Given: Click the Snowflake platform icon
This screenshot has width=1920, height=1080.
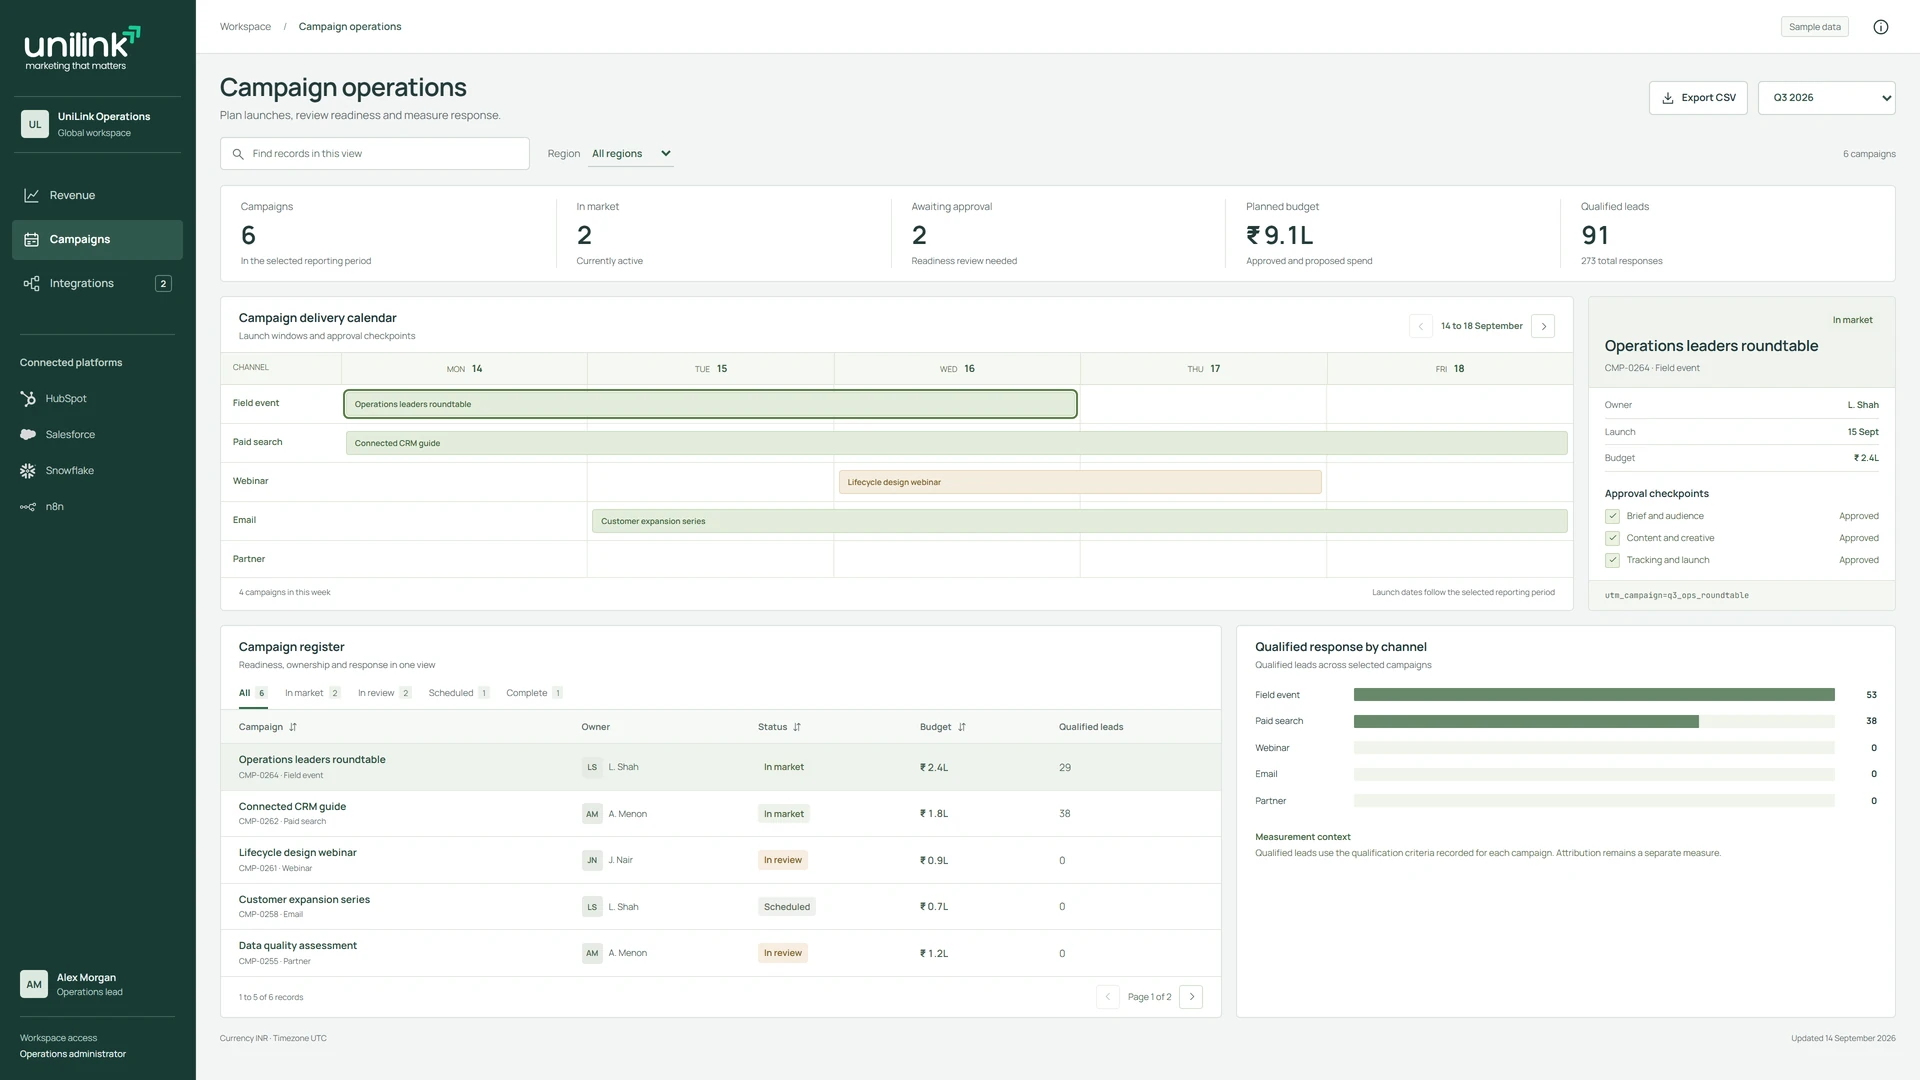Looking at the screenshot, I should (x=28, y=470).
